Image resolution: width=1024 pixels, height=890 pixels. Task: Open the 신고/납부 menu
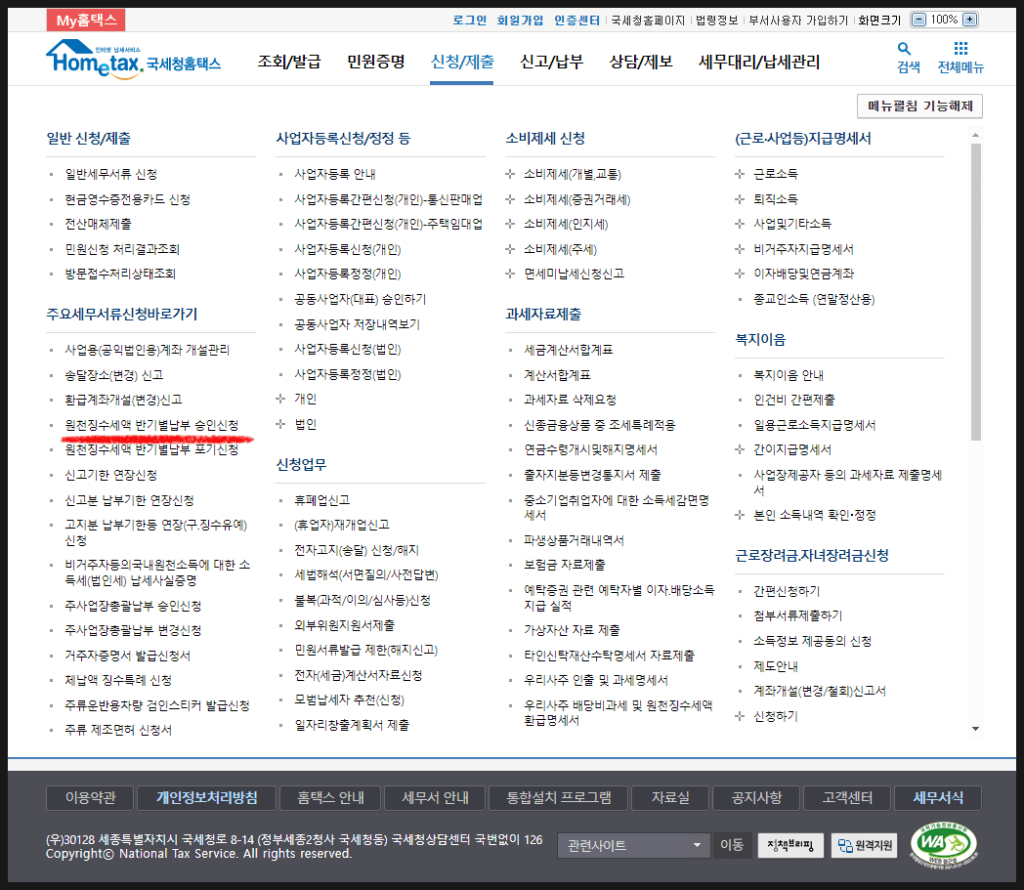pos(551,62)
